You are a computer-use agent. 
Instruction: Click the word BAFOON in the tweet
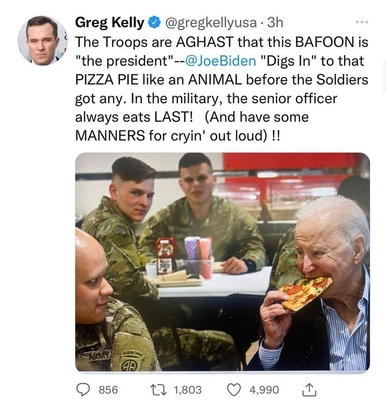325,42
